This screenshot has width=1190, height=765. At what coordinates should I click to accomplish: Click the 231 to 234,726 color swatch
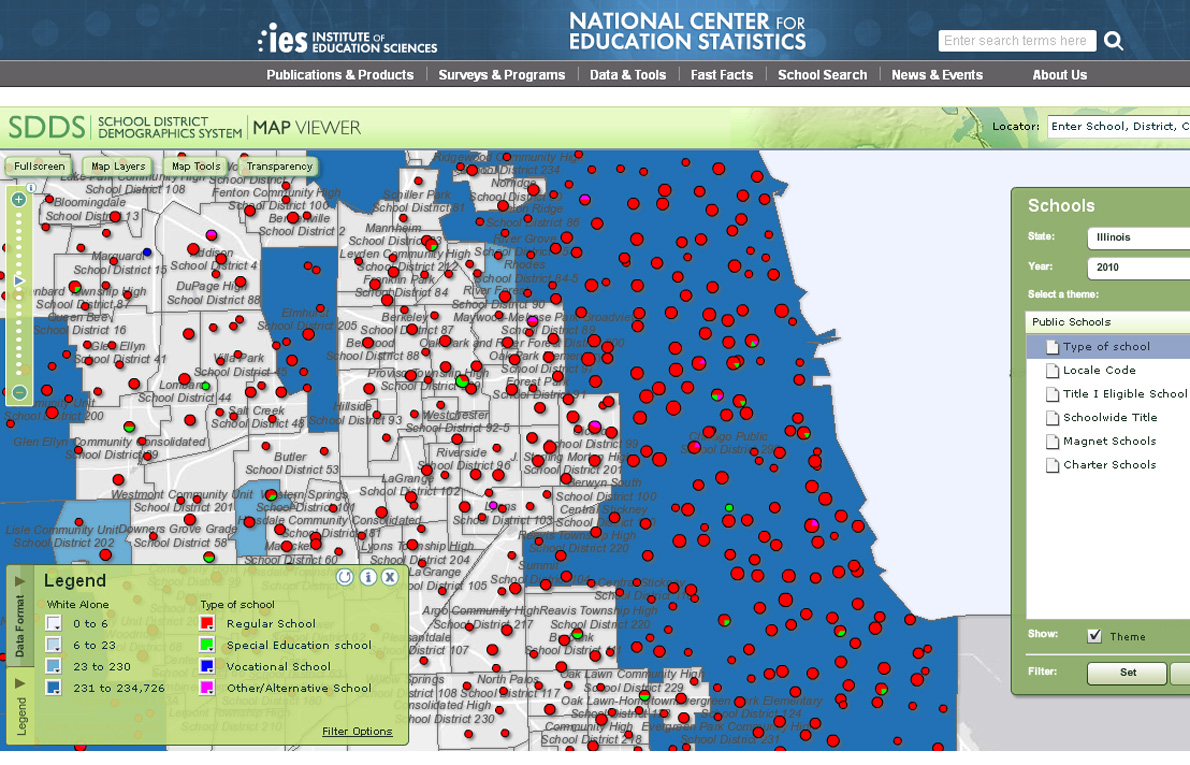pyautogui.click(x=53, y=688)
